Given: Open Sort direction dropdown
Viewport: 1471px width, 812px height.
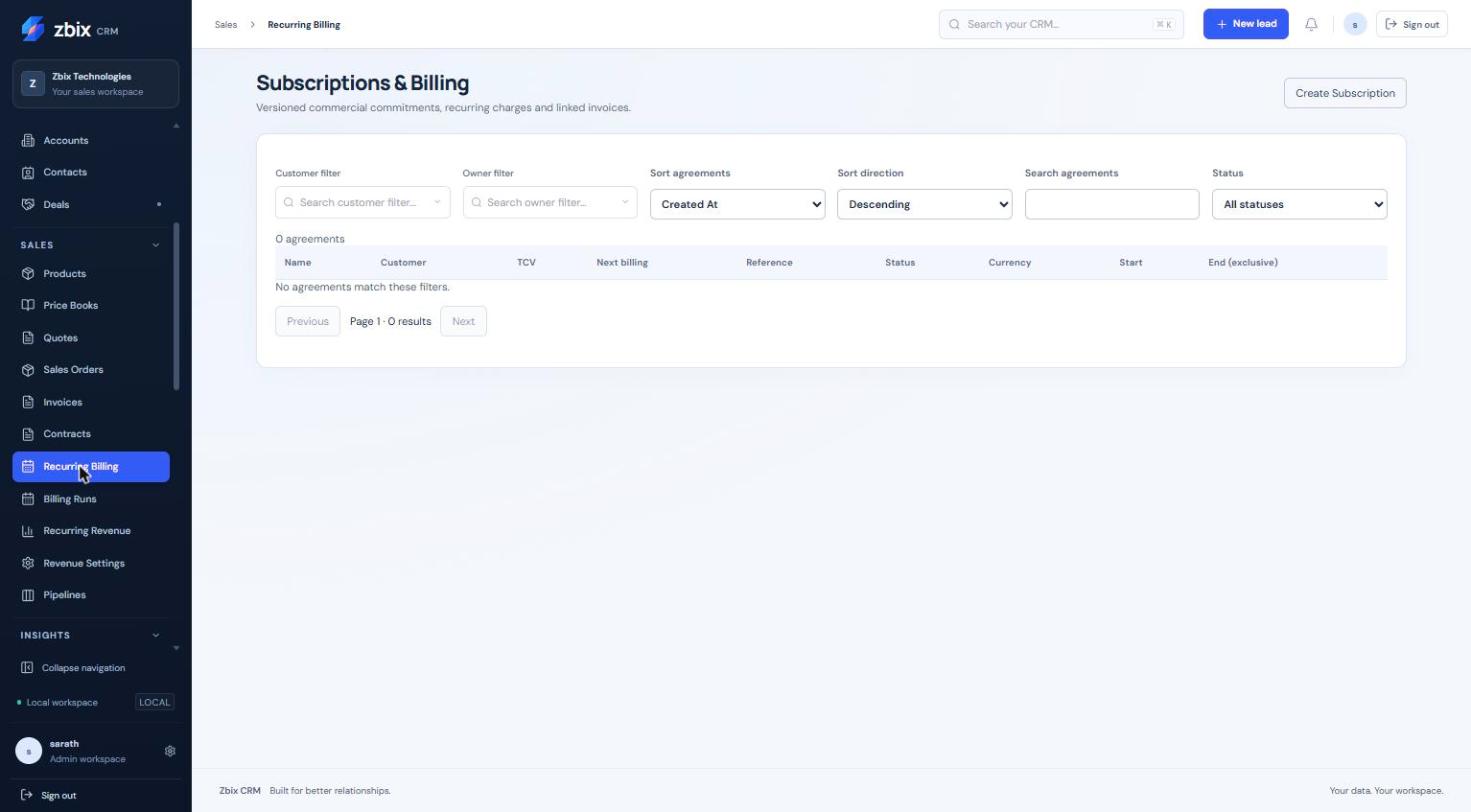Looking at the screenshot, I should click(x=925, y=204).
